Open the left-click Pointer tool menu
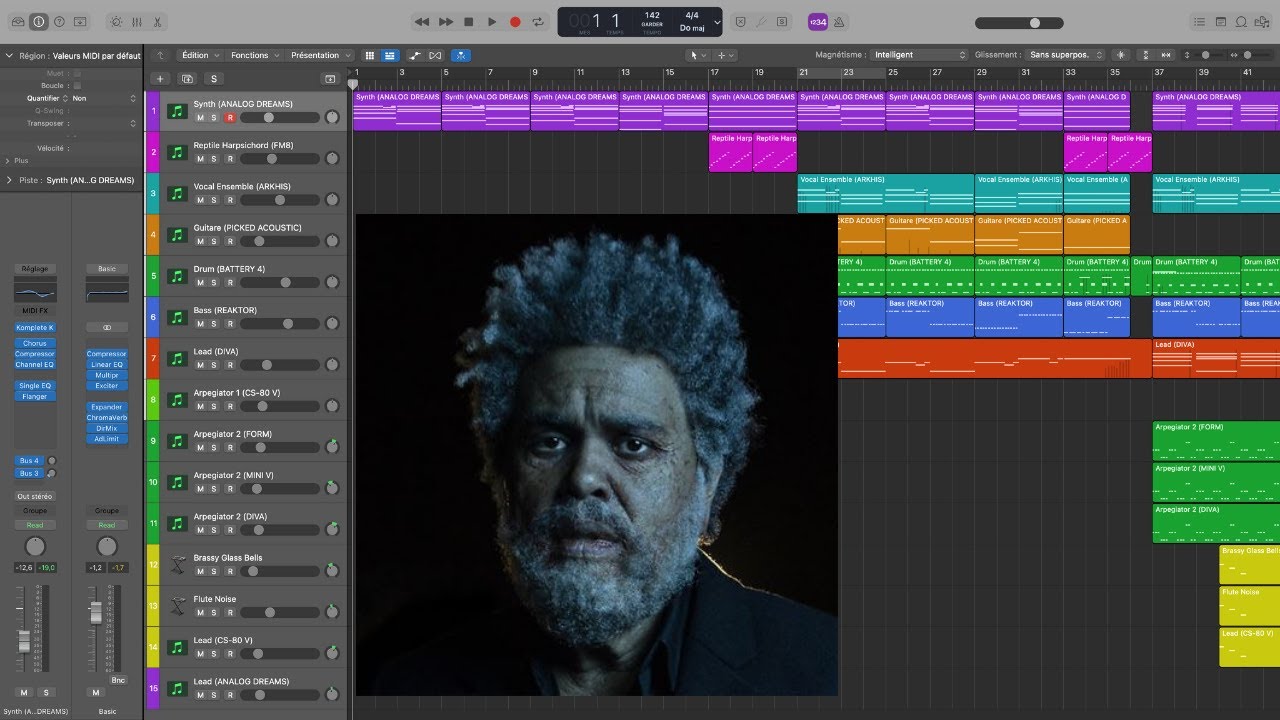This screenshot has width=1280, height=720. point(699,55)
